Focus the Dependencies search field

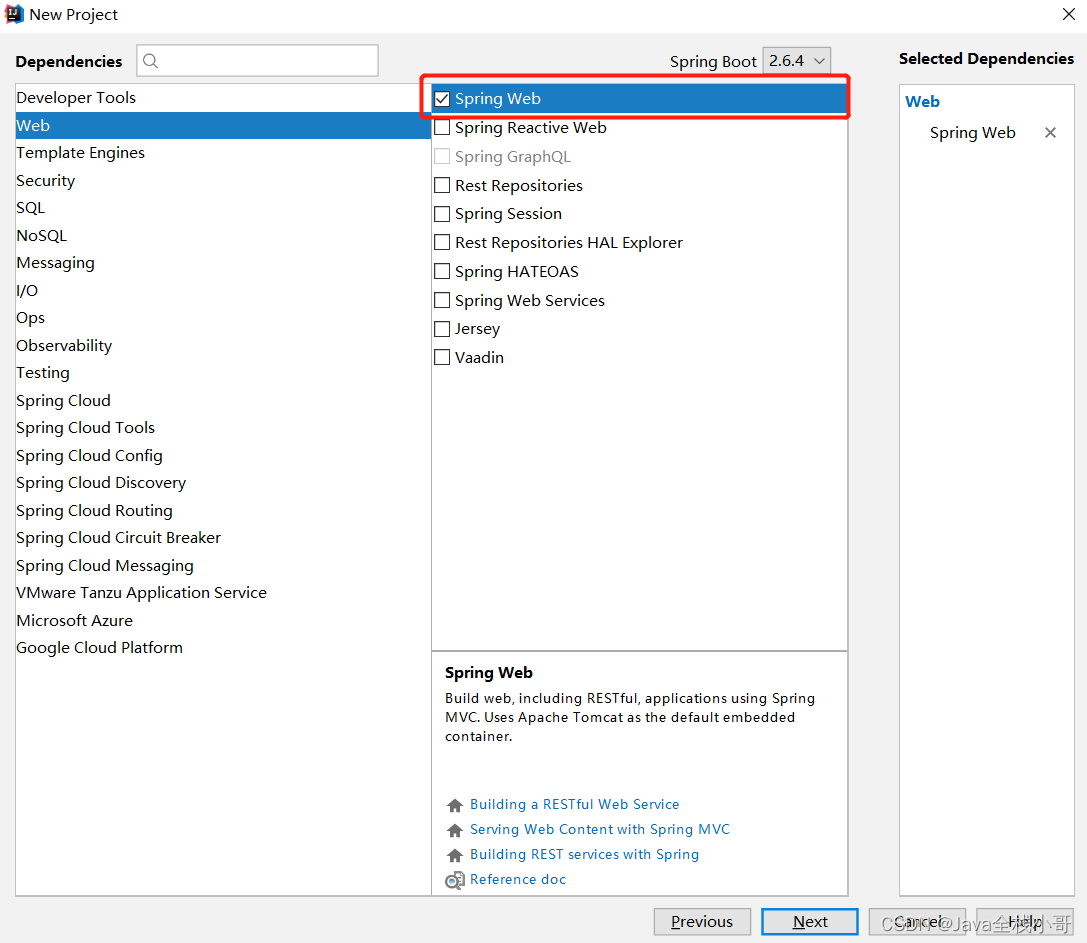click(x=257, y=61)
